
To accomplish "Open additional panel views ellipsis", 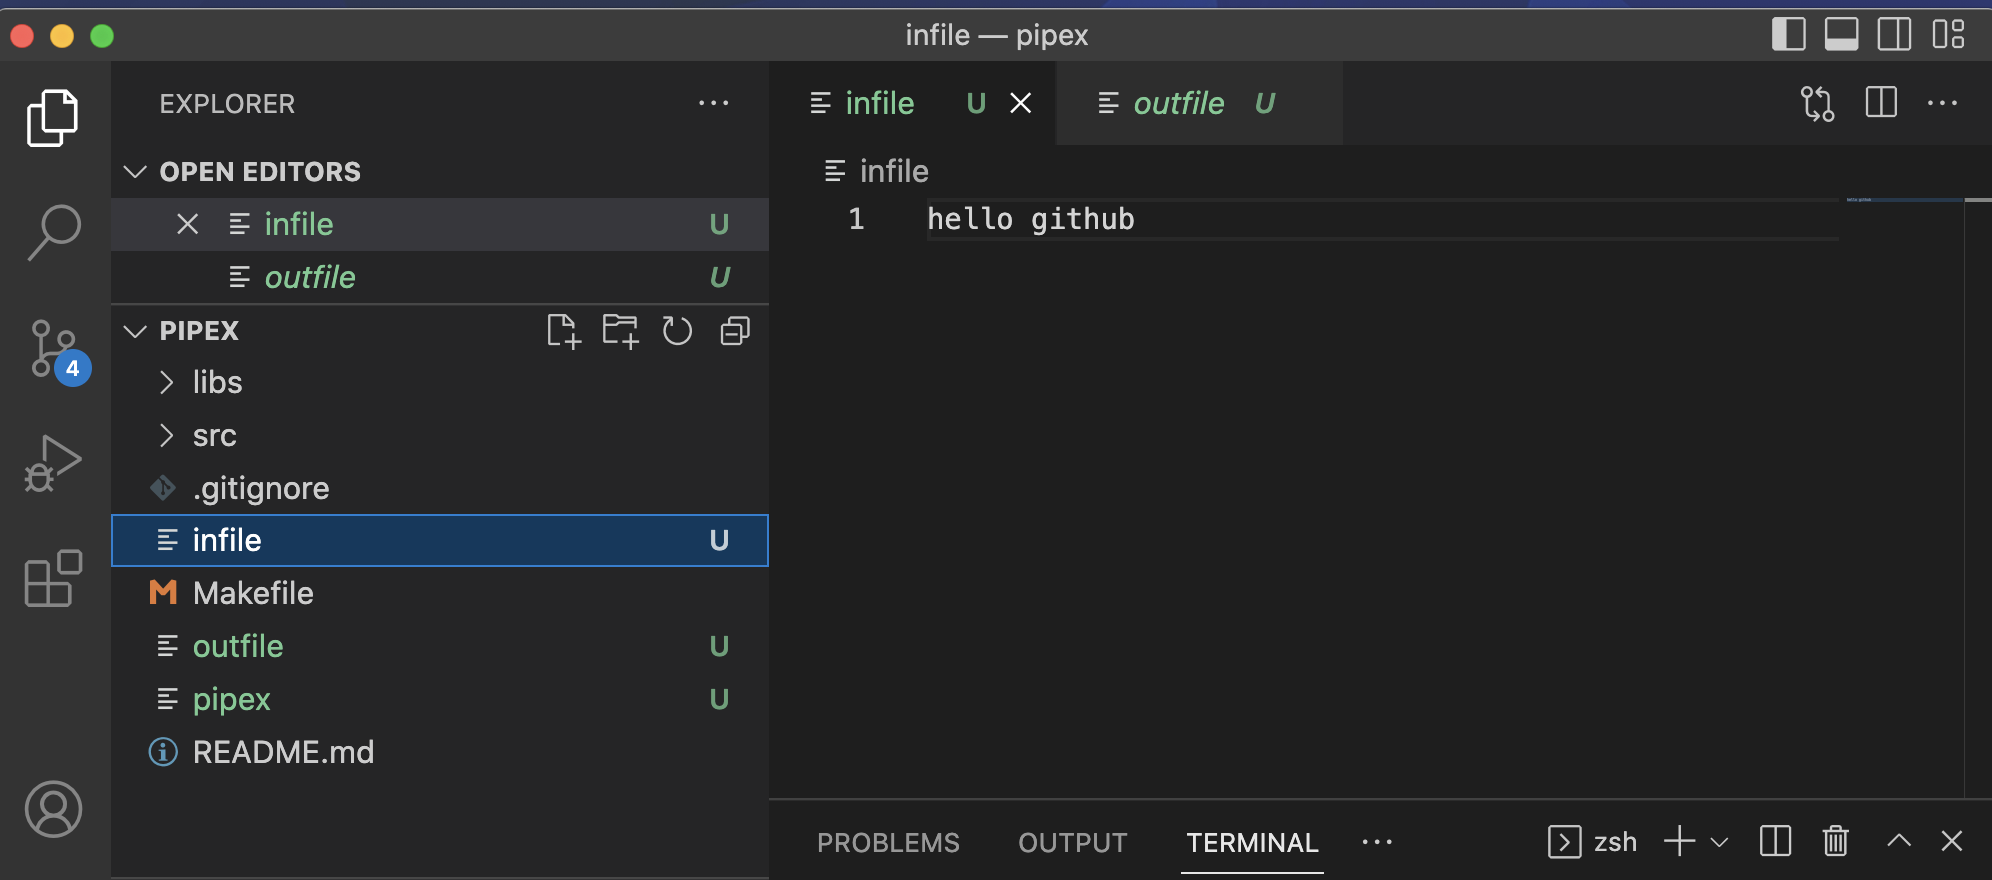I will tap(1377, 842).
